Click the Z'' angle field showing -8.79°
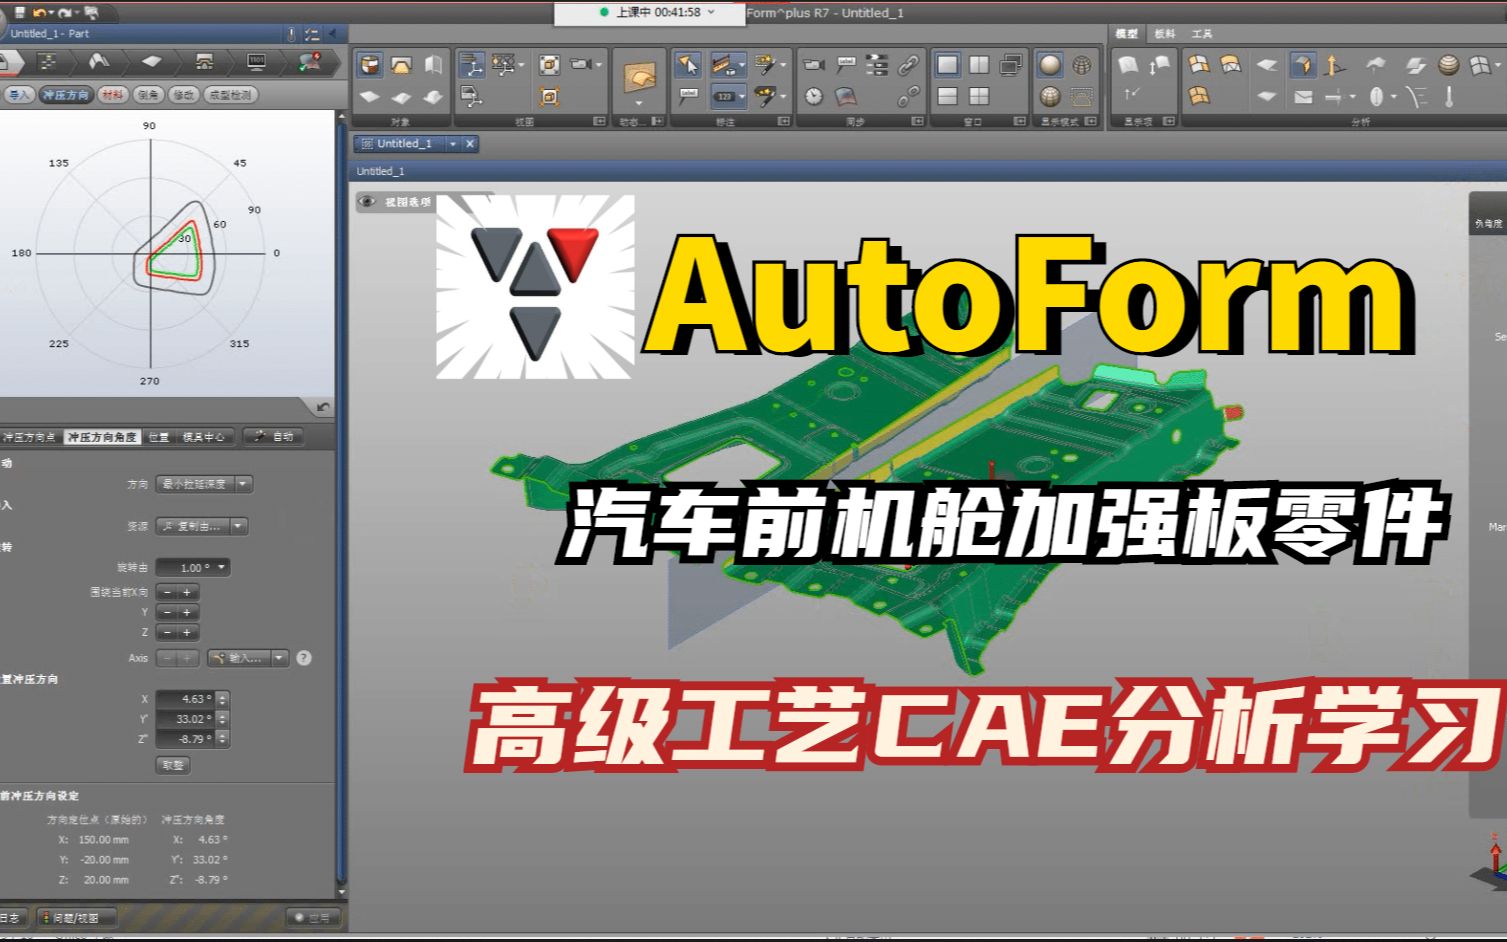The width and height of the screenshot is (1507, 942). pos(186,739)
